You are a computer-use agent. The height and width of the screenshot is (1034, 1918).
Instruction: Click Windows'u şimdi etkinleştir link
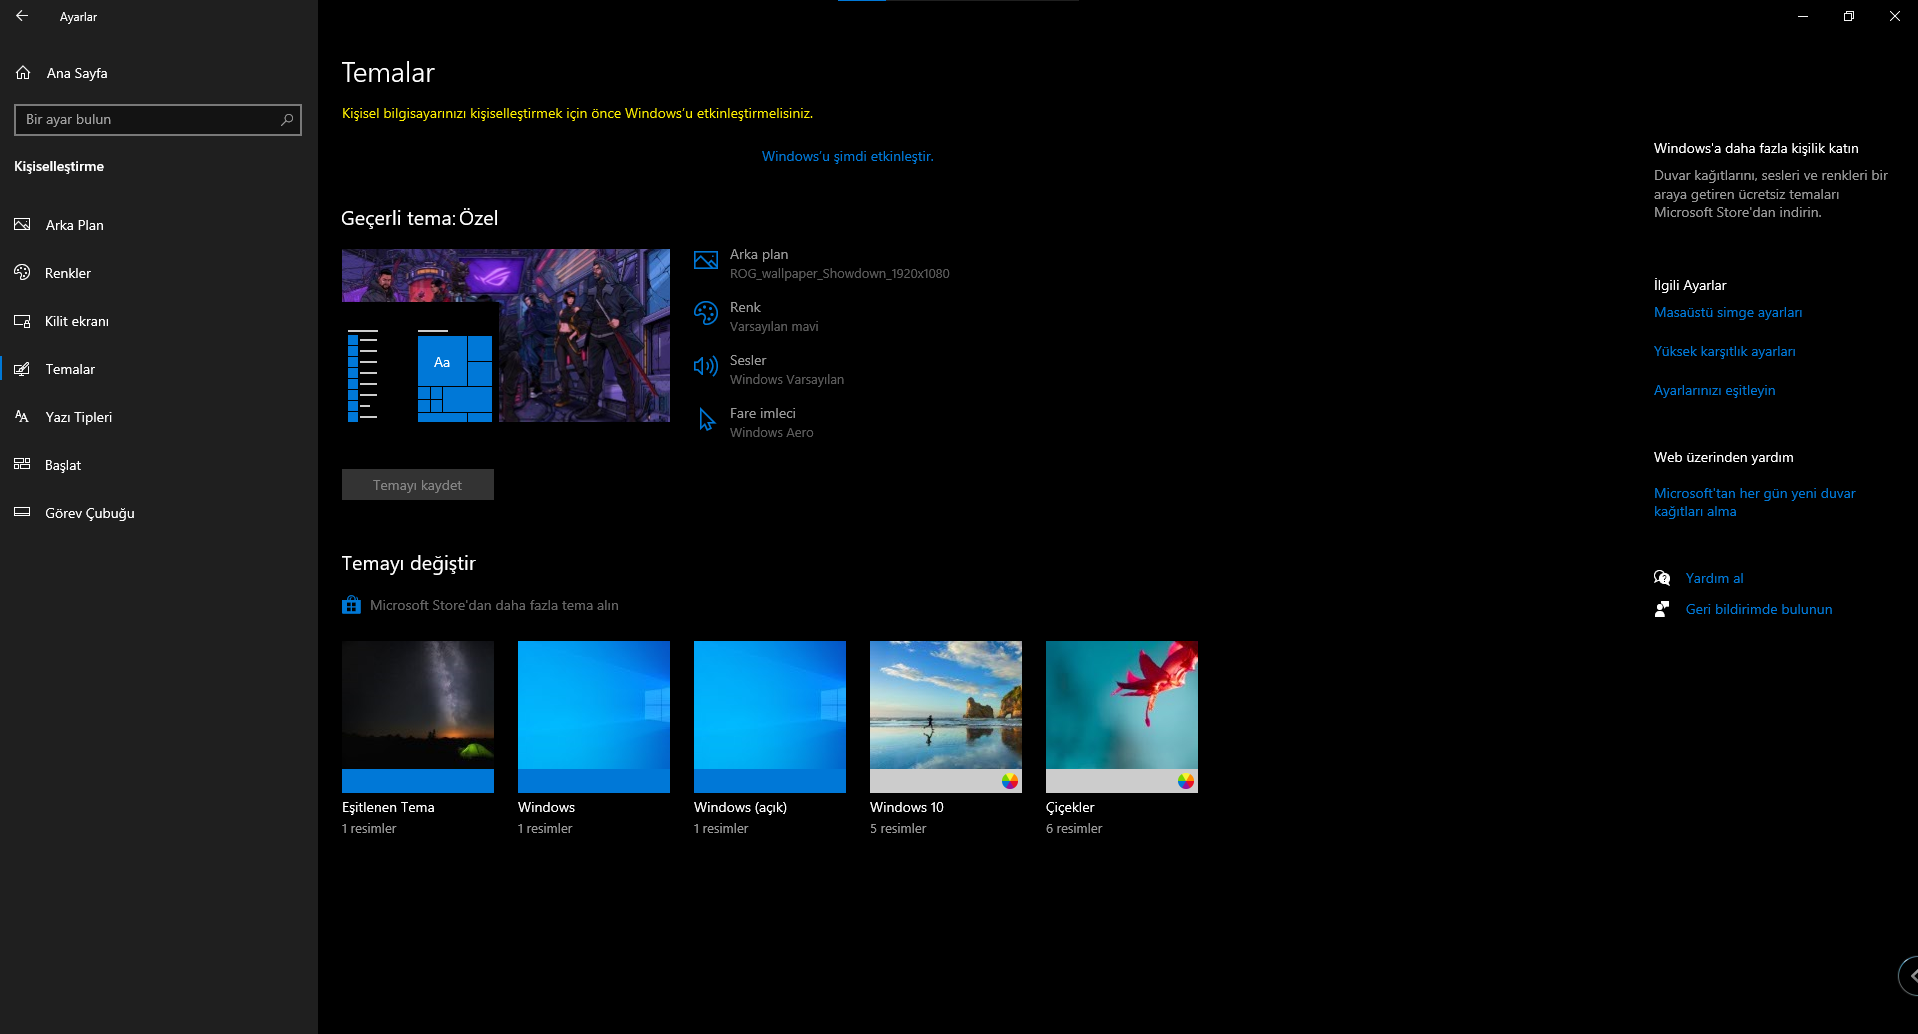[x=847, y=156]
